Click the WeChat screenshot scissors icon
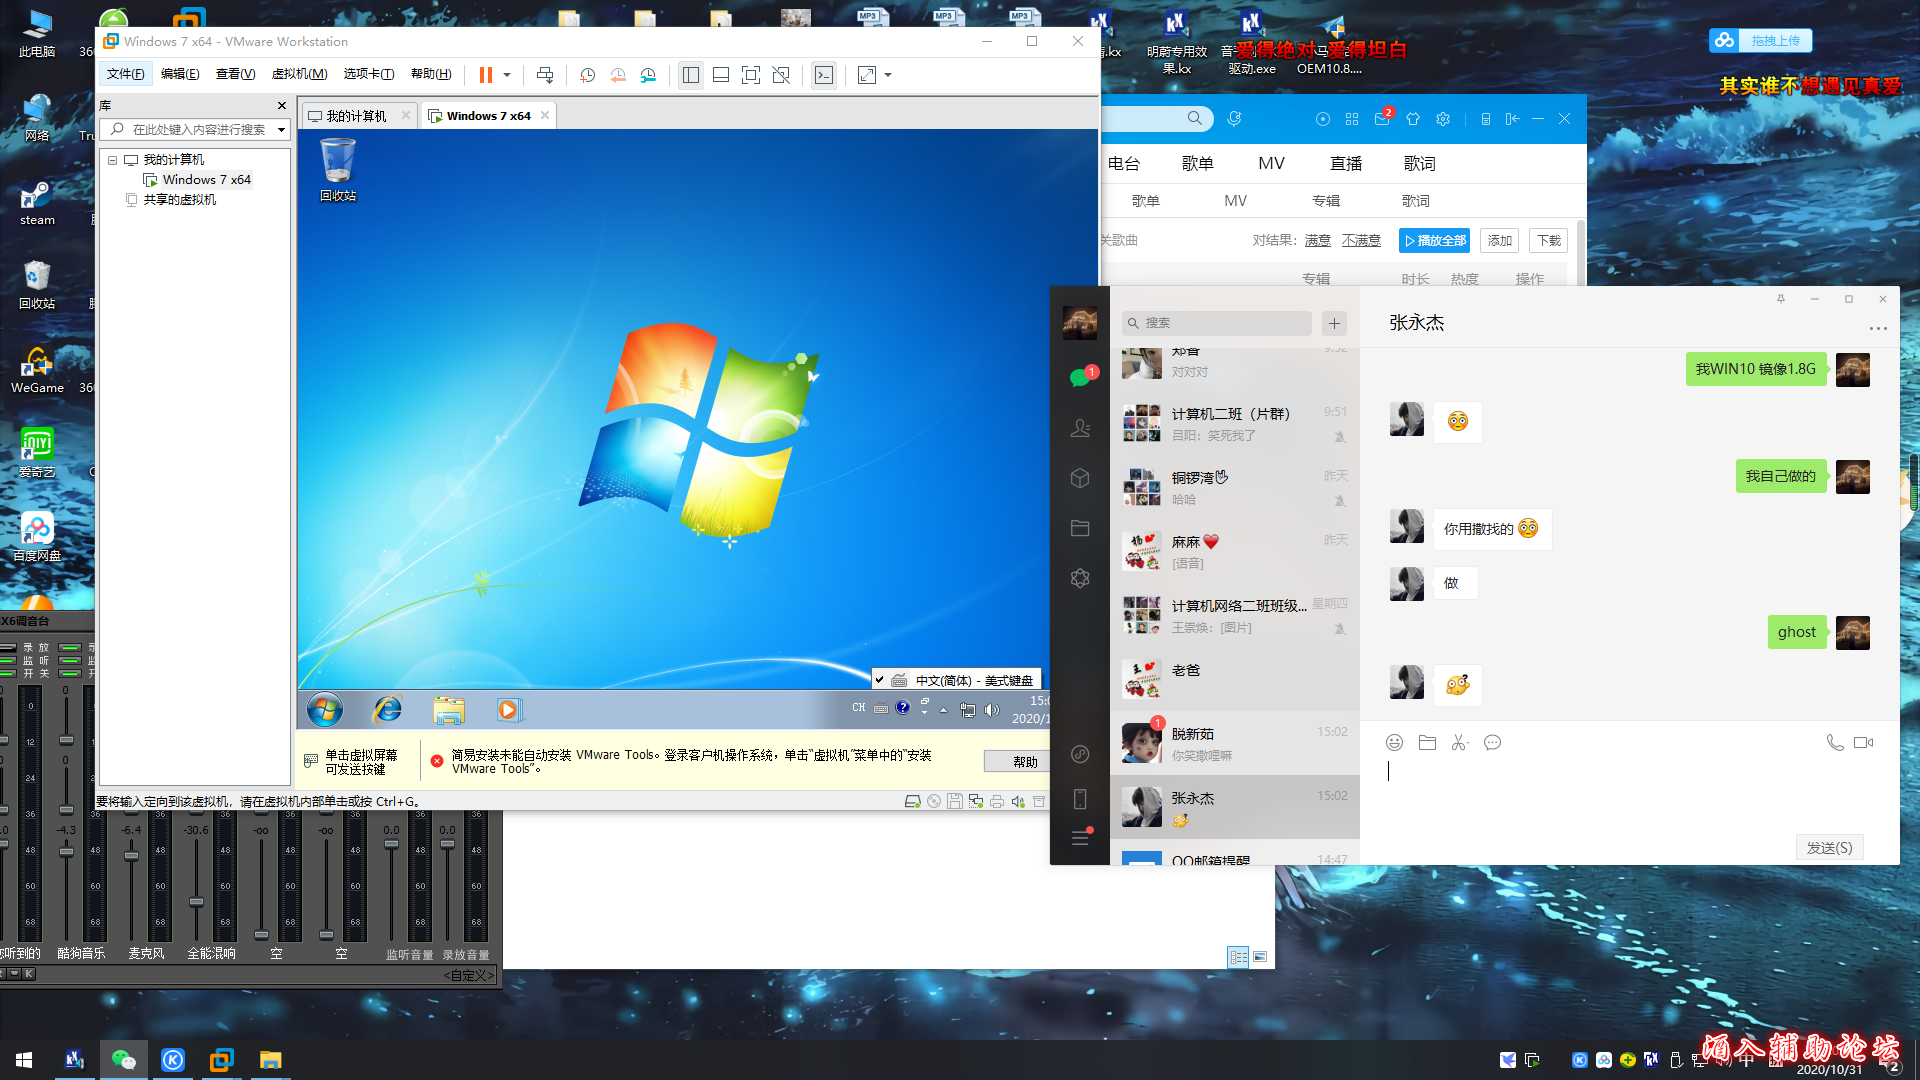The height and width of the screenshot is (1080, 1920). (x=1459, y=743)
